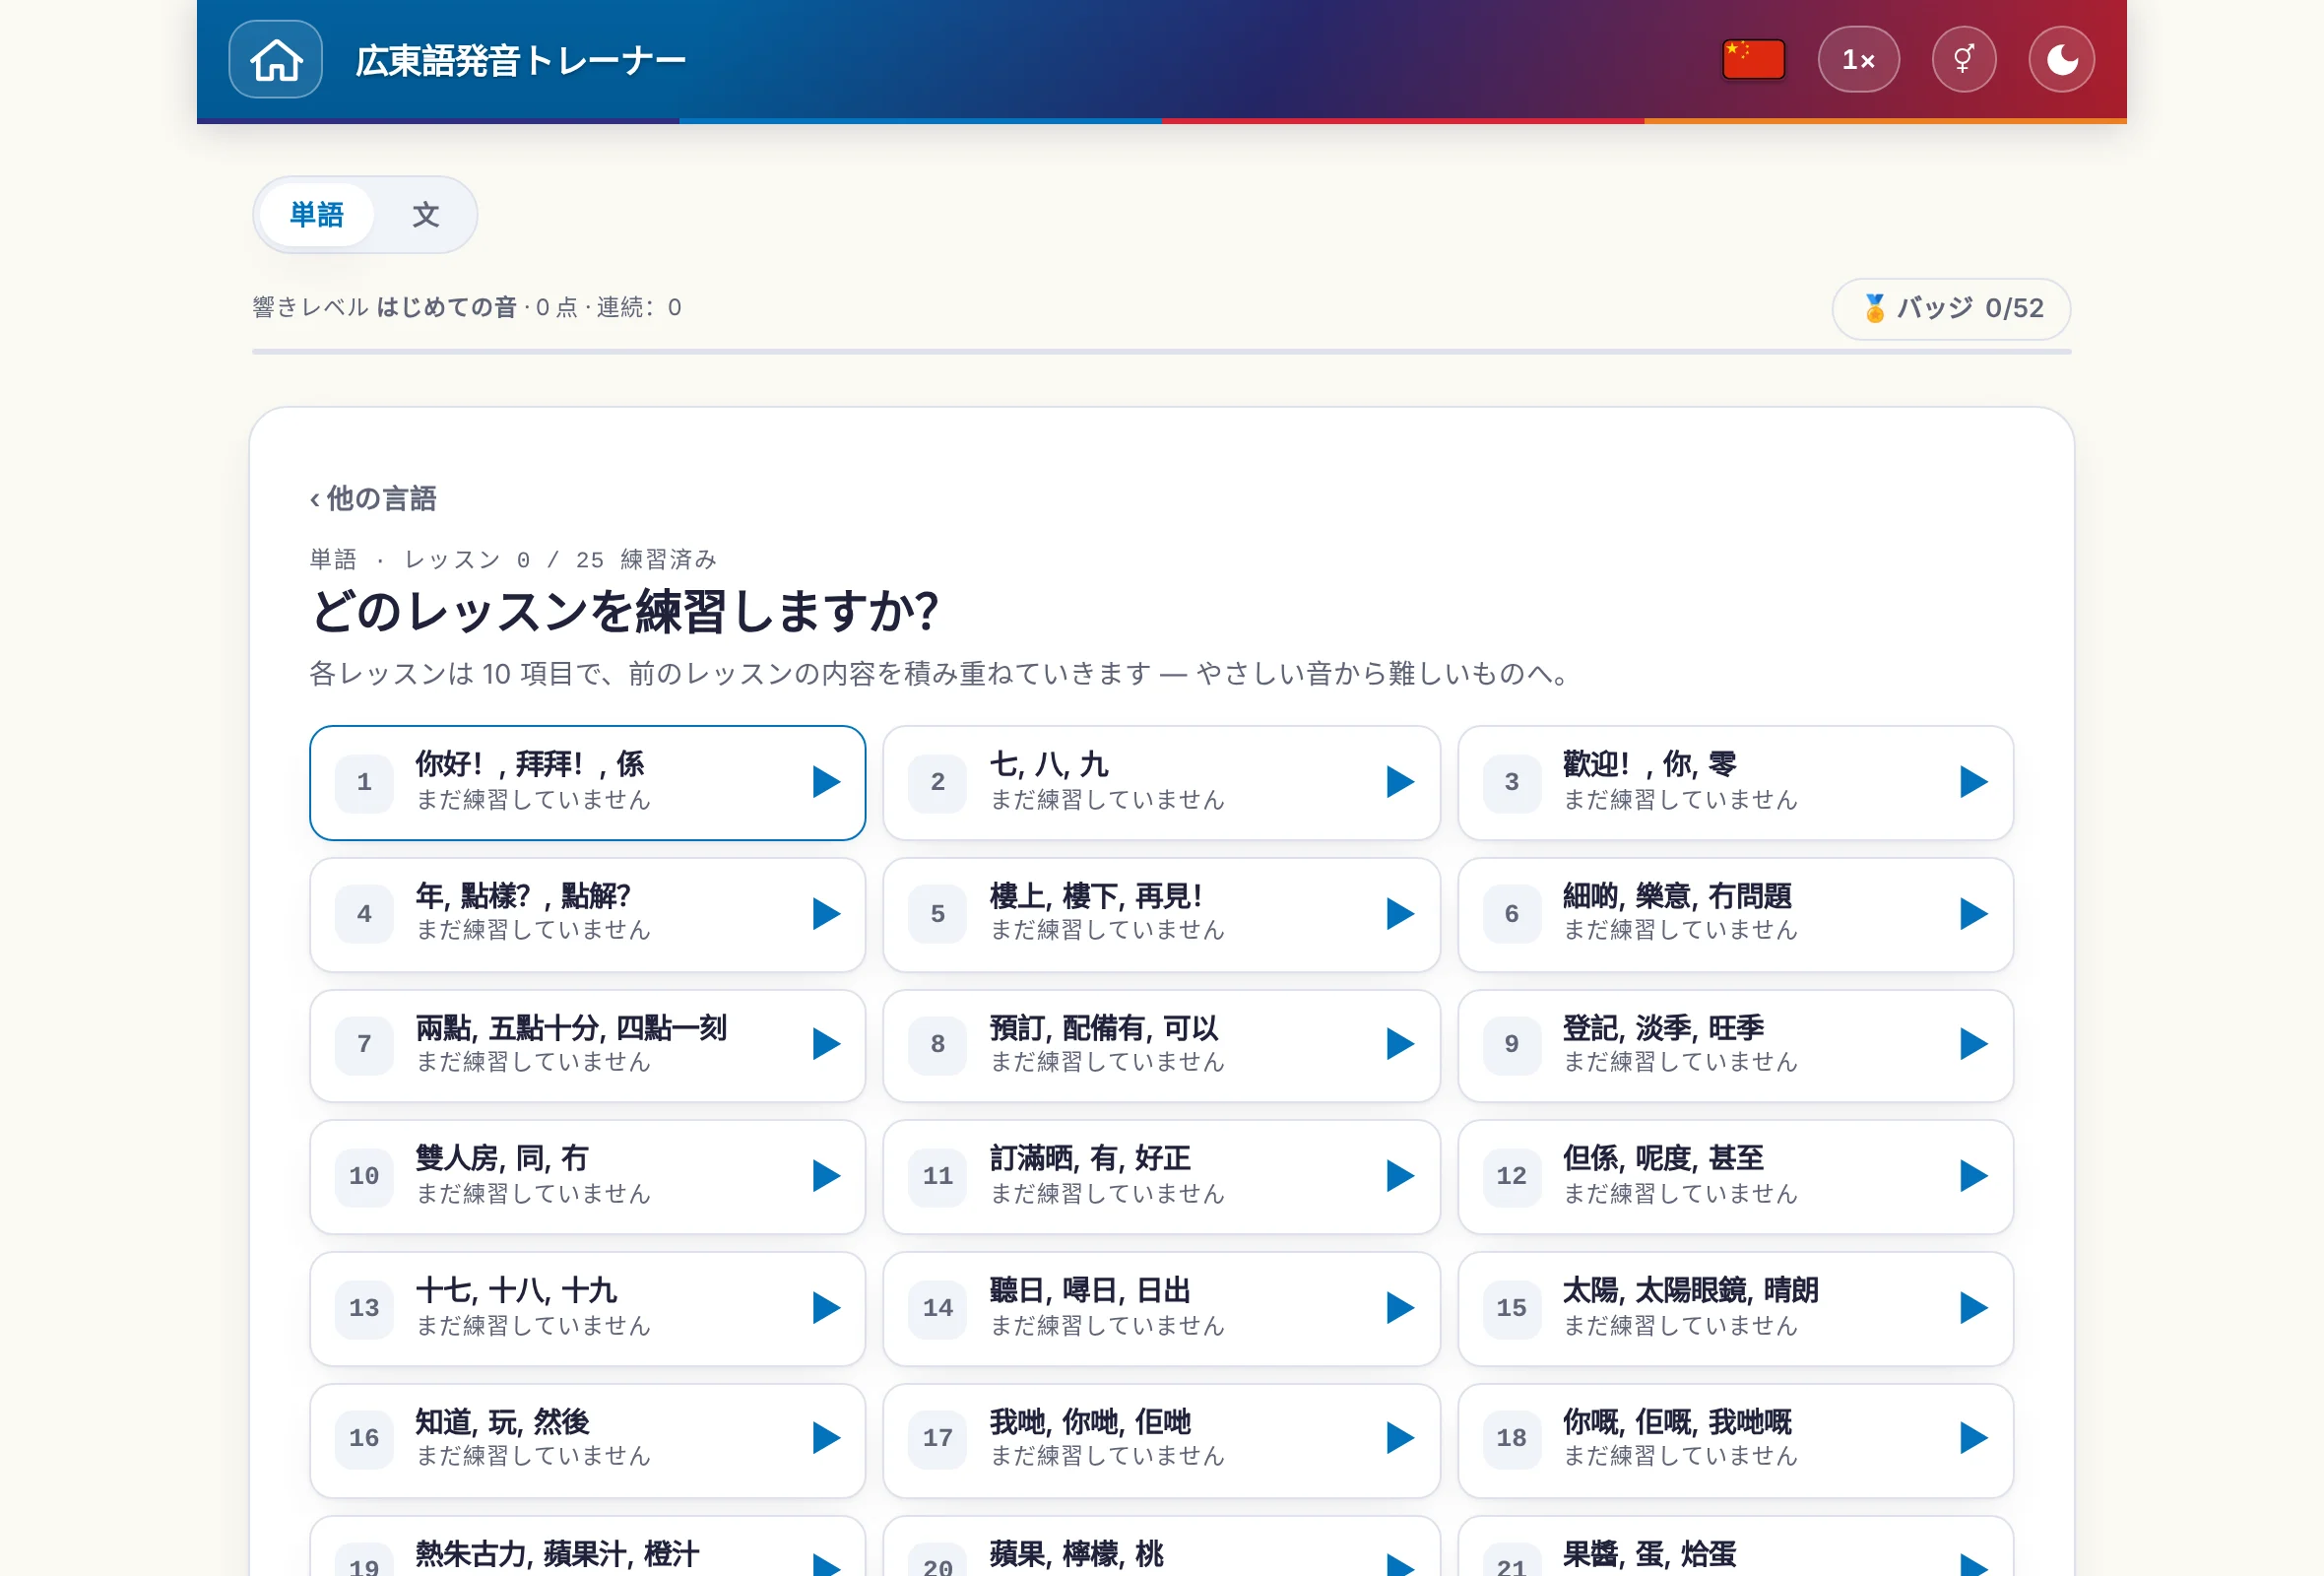Open lesson 19 card 熱朱古力, 蘋果汁, 橙汁
The image size is (2324, 1576).
[x=588, y=1547]
